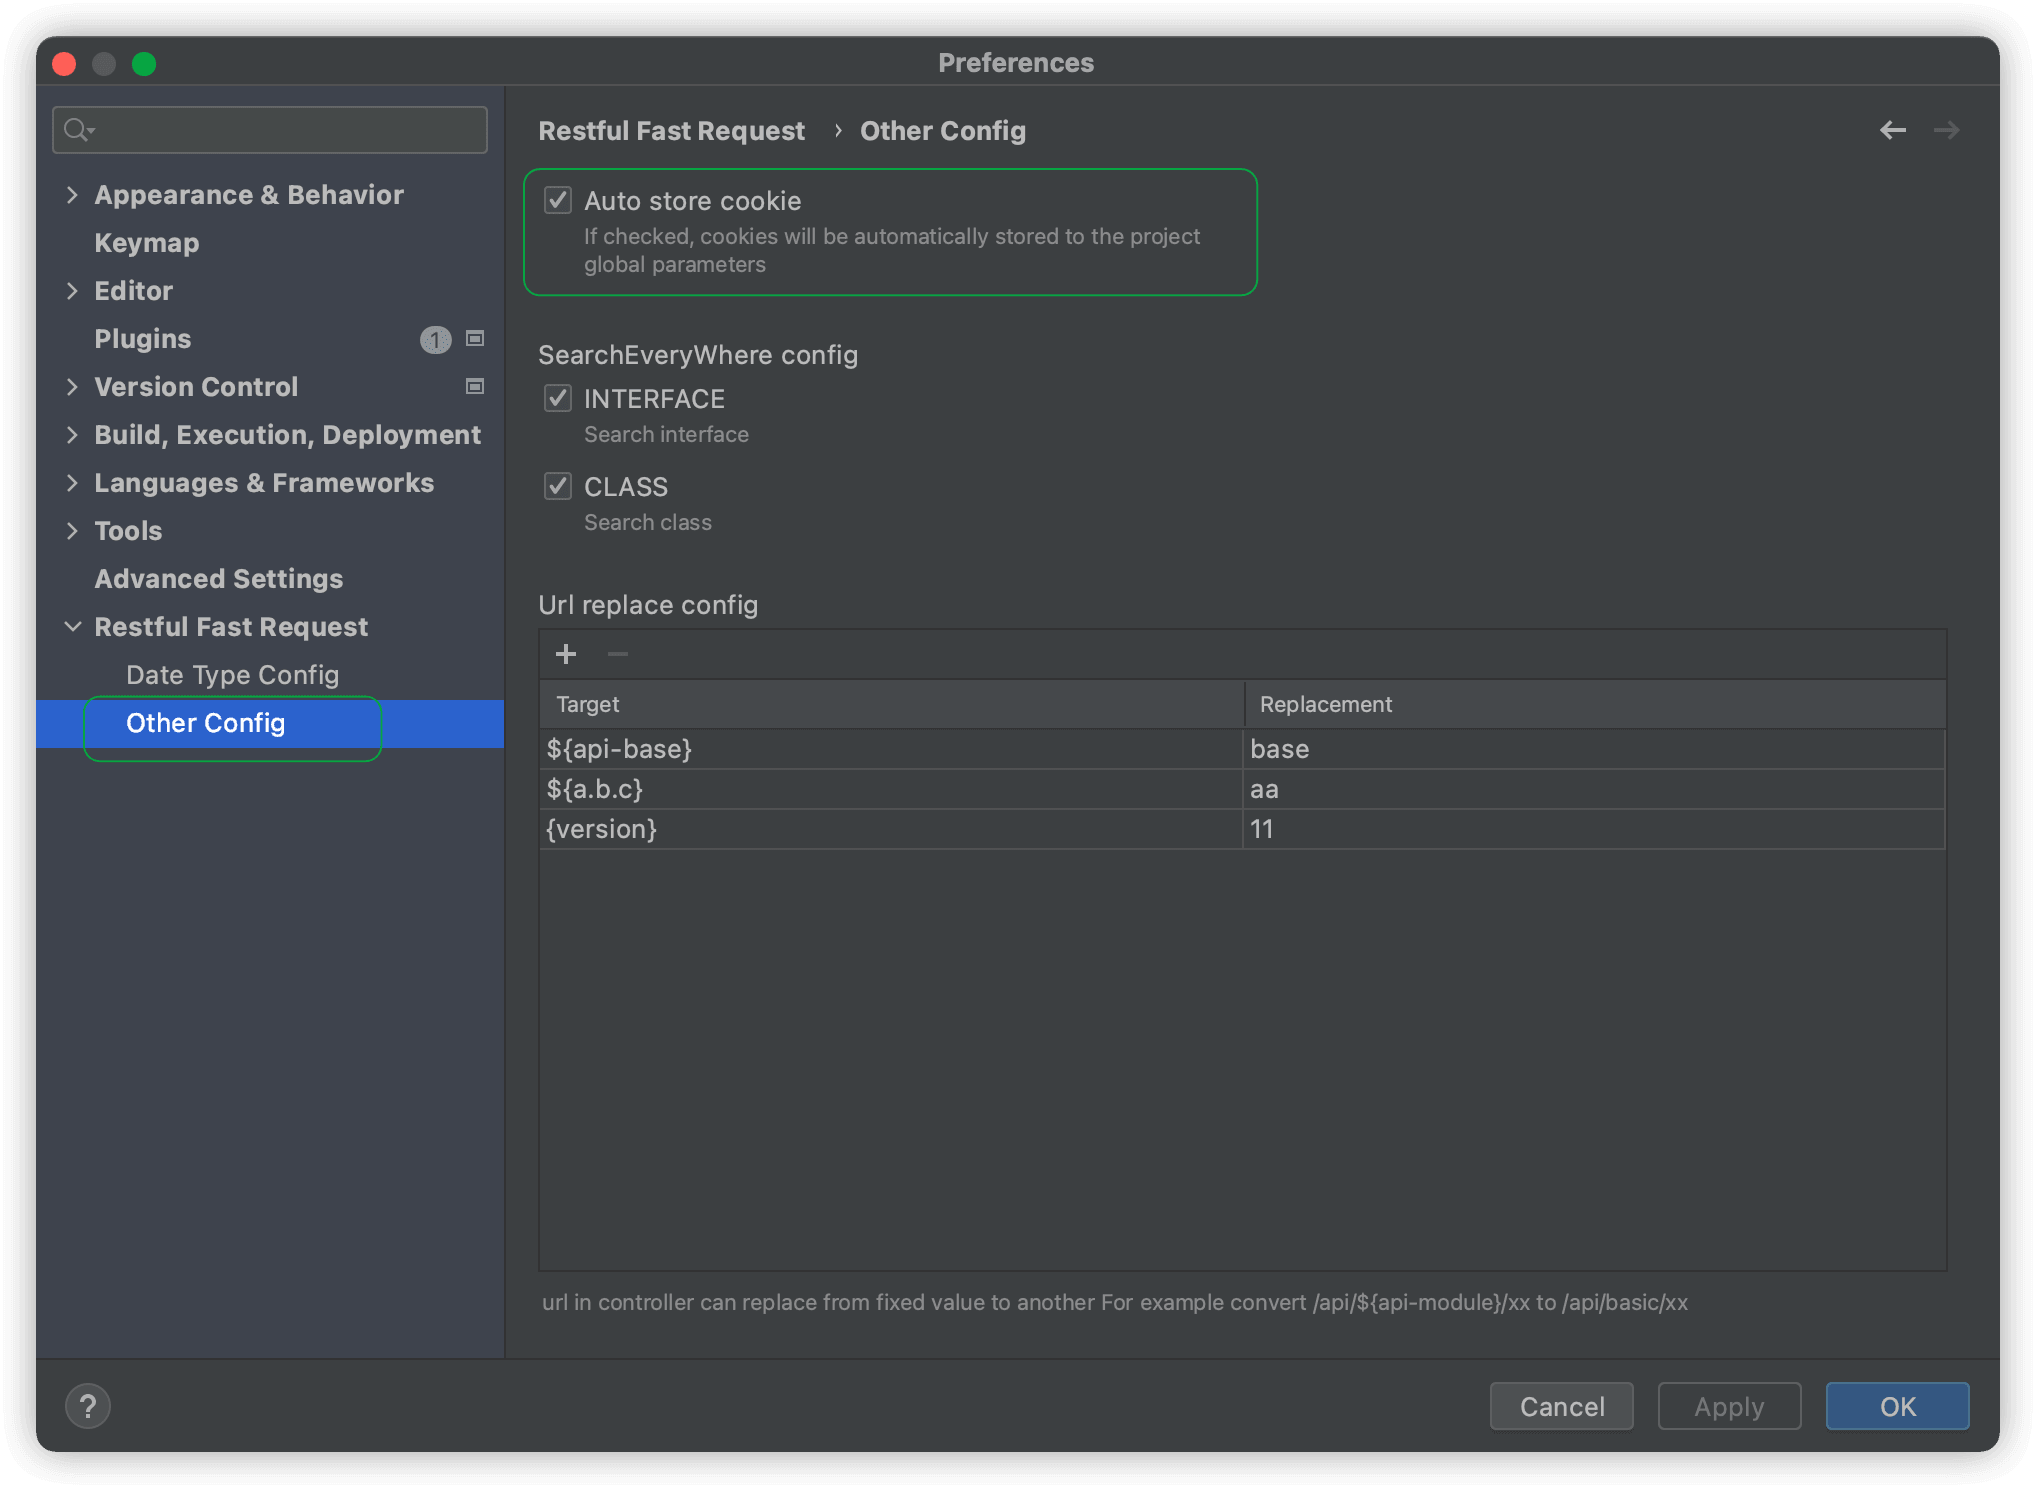Expand the Tools settings node
The width and height of the screenshot is (2036, 1488).
tap(72, 531)
